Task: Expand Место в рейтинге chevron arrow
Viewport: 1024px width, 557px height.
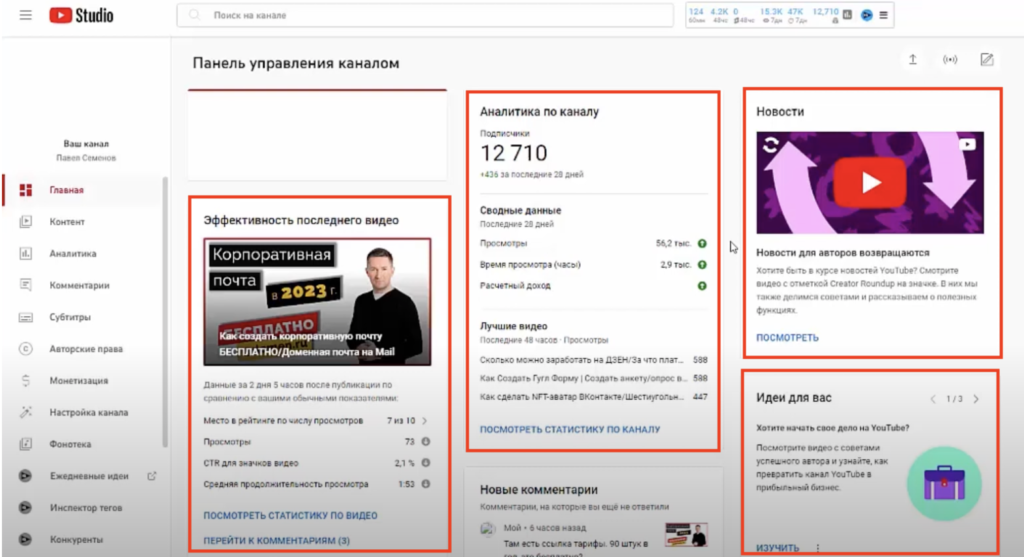Action: [x=424, y=421]
